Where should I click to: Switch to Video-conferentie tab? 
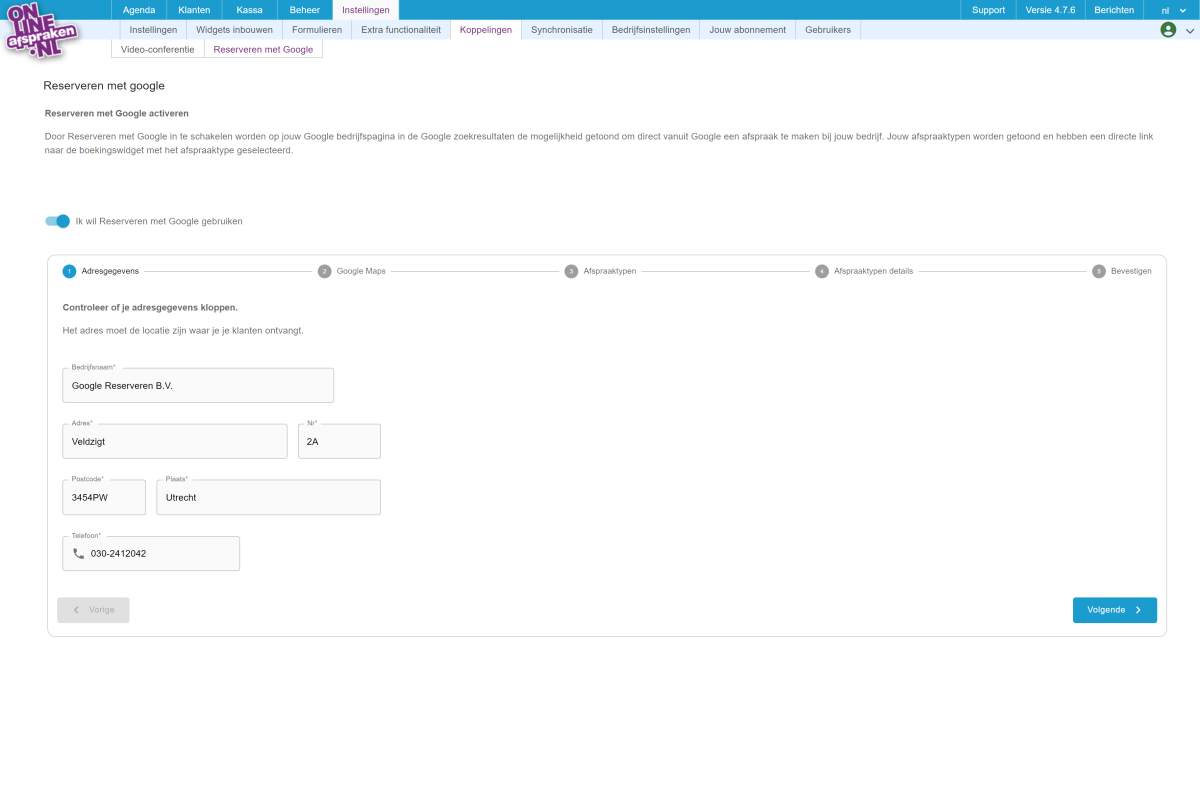click(x=158, y=49)
